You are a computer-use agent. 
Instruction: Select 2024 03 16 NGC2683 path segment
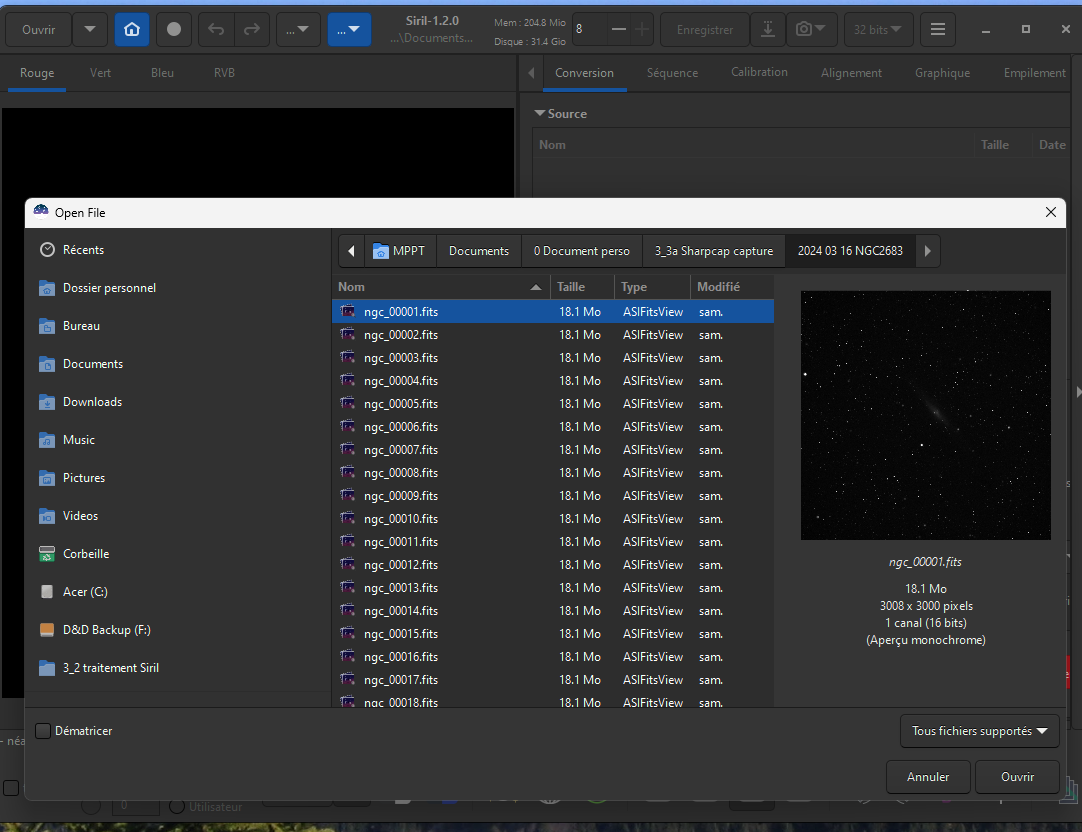[850, 251]
